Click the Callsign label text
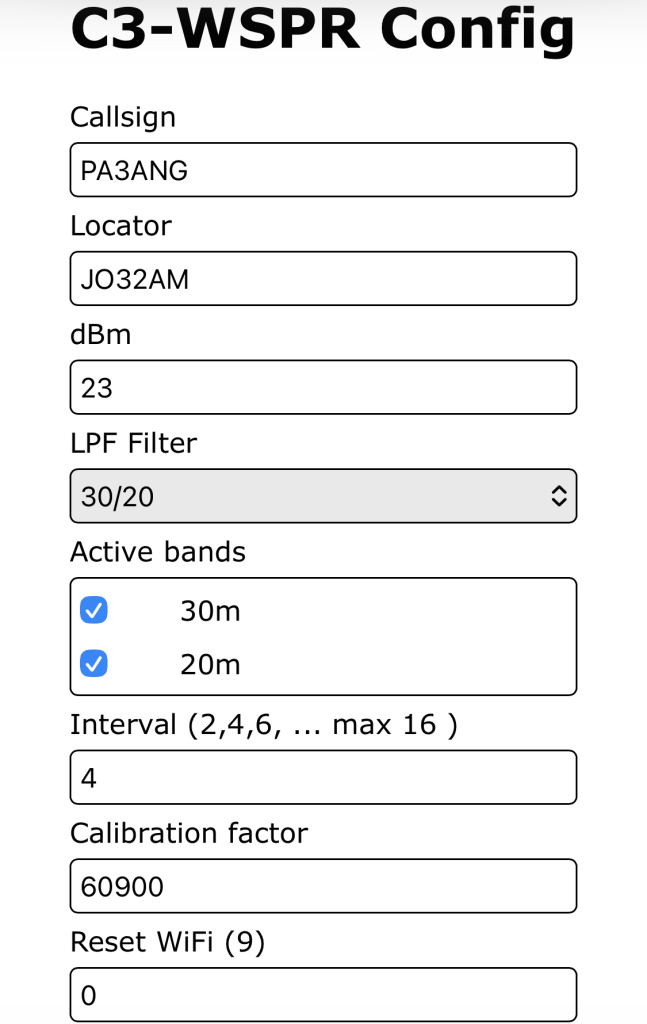647x1024 pixels. coord(123,117)
